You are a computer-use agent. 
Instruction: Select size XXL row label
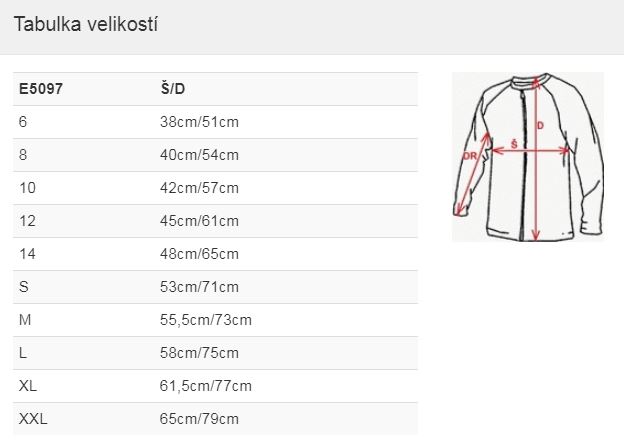coord(33,419)
